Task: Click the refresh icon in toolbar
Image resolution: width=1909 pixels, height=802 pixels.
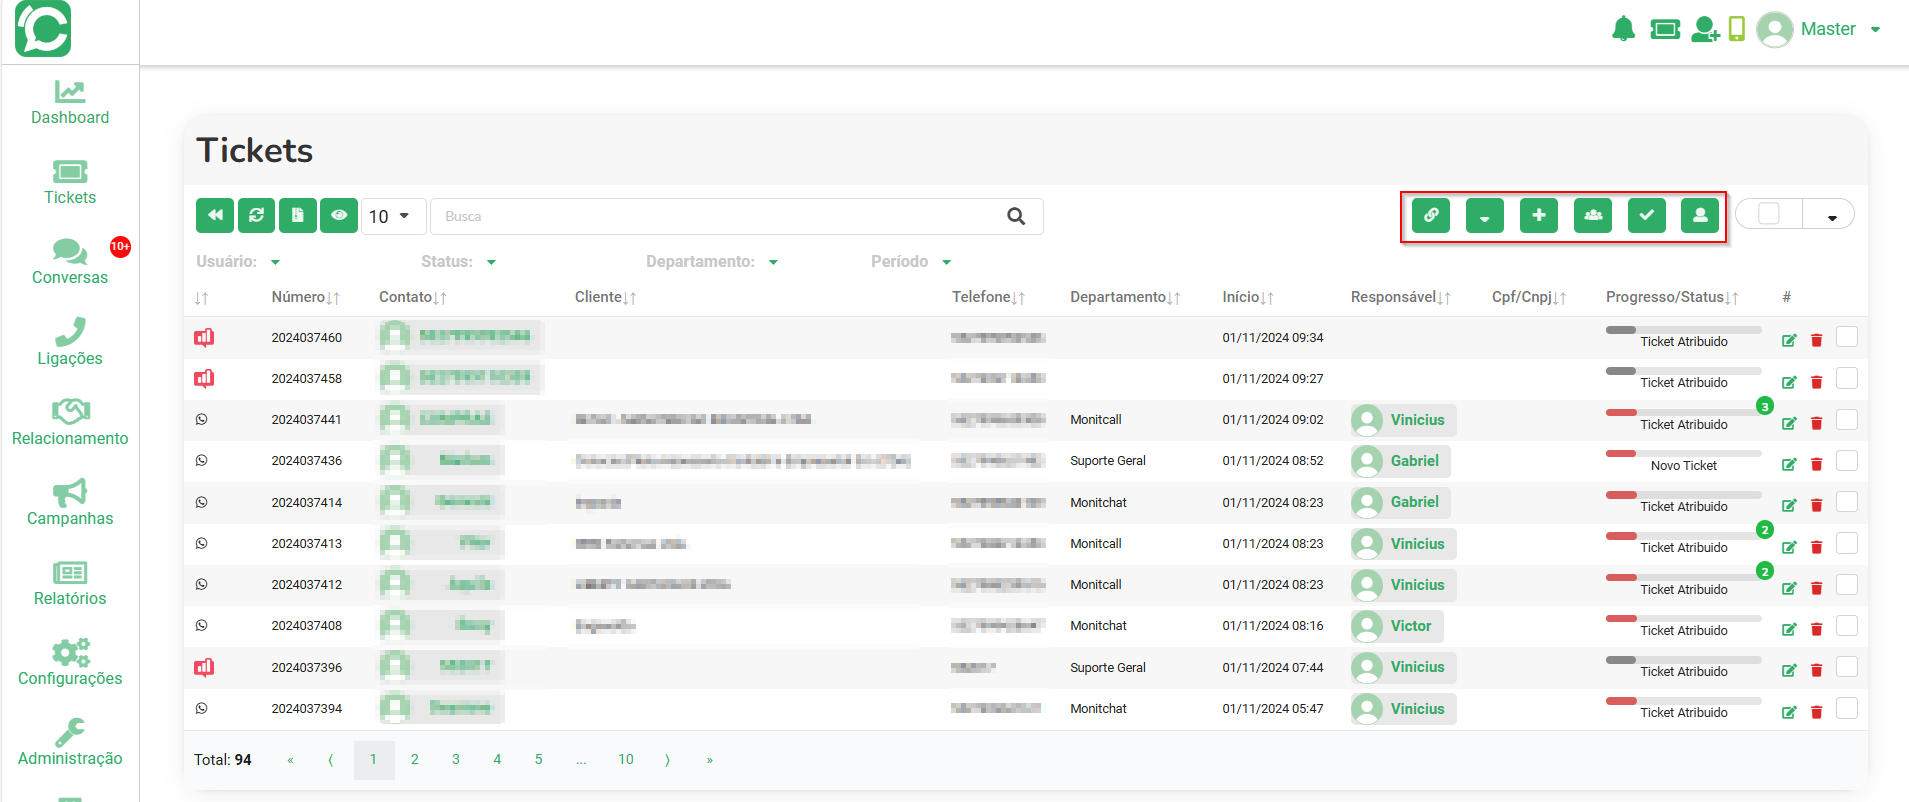Action: pos(257,215)
